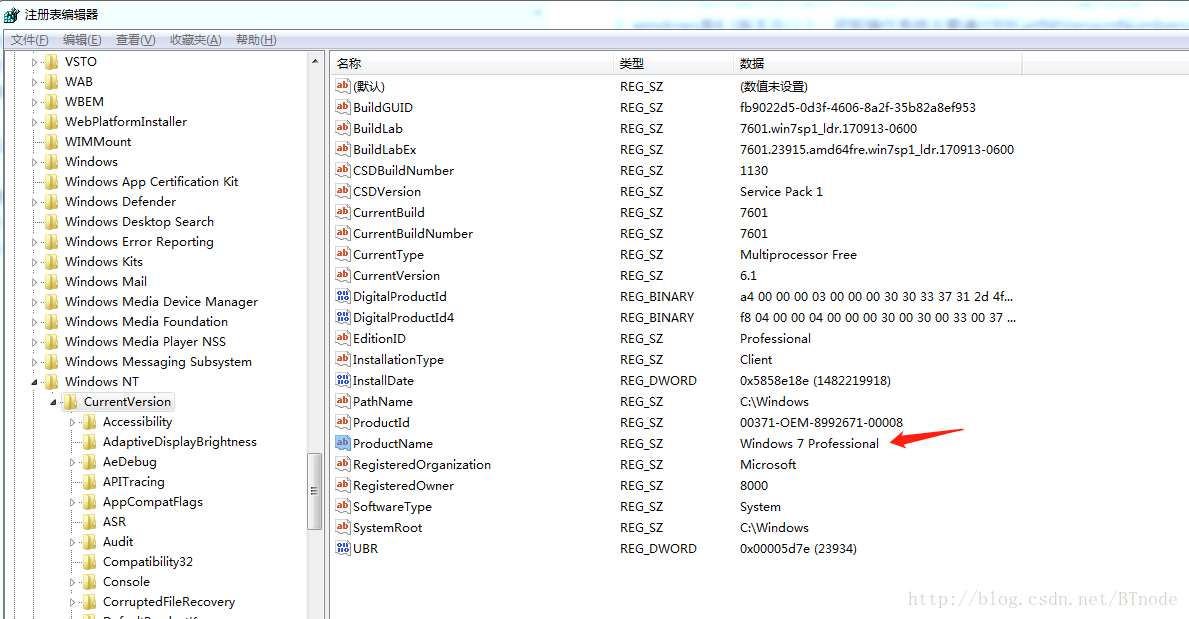Image resolution: width=1189 pixels, height=619 pixels.
Task: Expand the Windows Media Foundation node
Action: (34, 322)
